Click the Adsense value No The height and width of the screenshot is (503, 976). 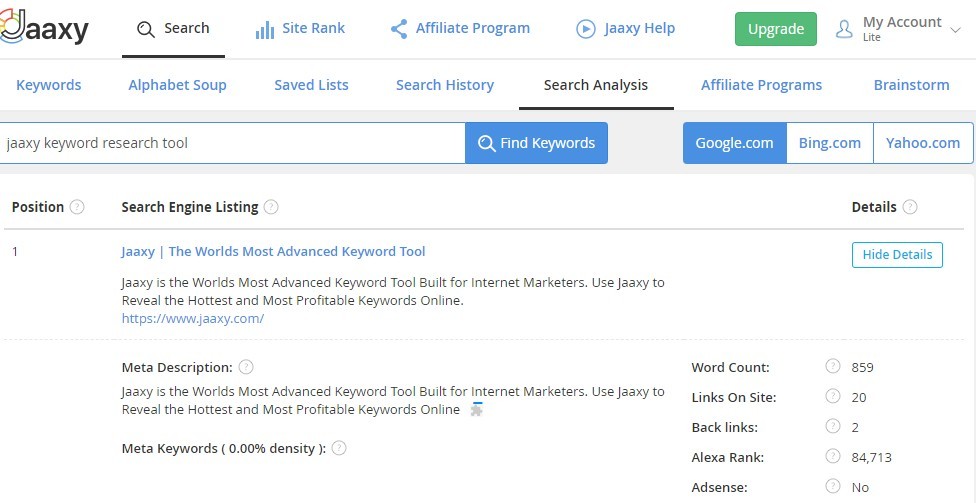tap(860, 487)
